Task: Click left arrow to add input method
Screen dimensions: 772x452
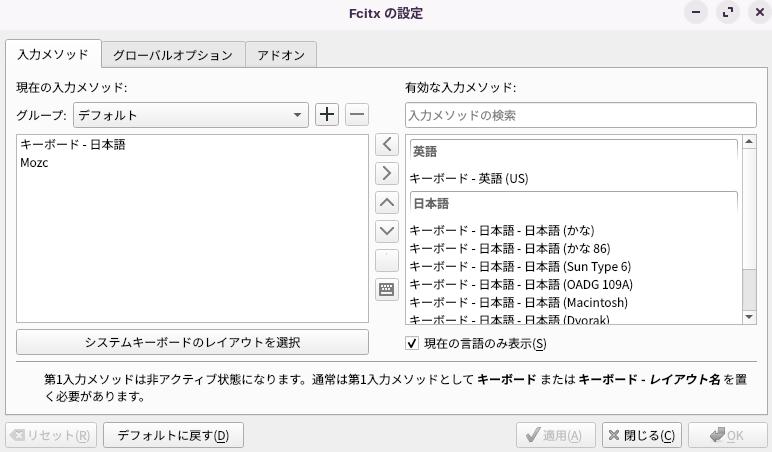Action: (x=387, y=145)
